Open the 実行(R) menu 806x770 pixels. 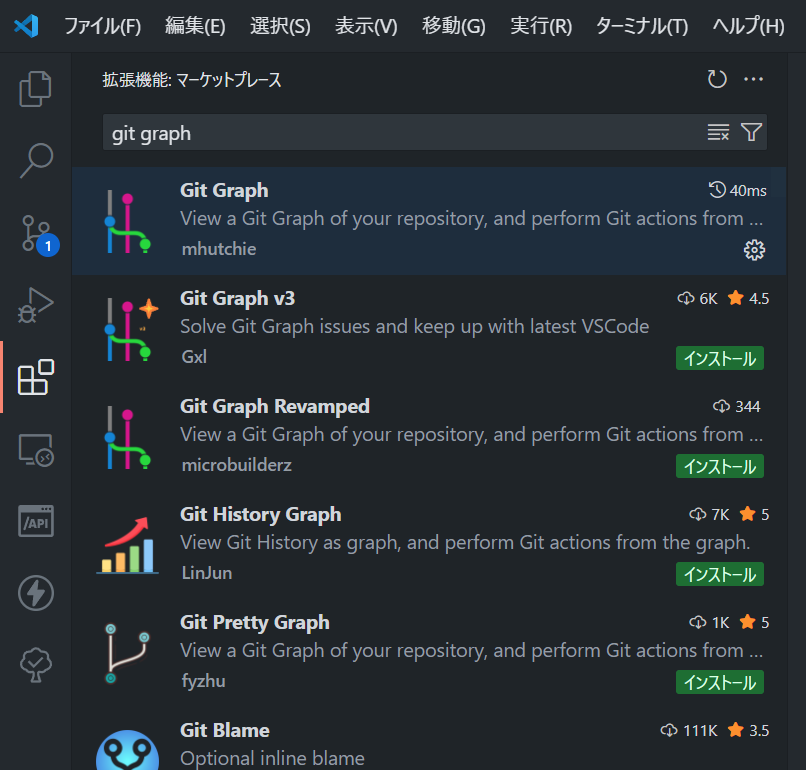(541, 26)
